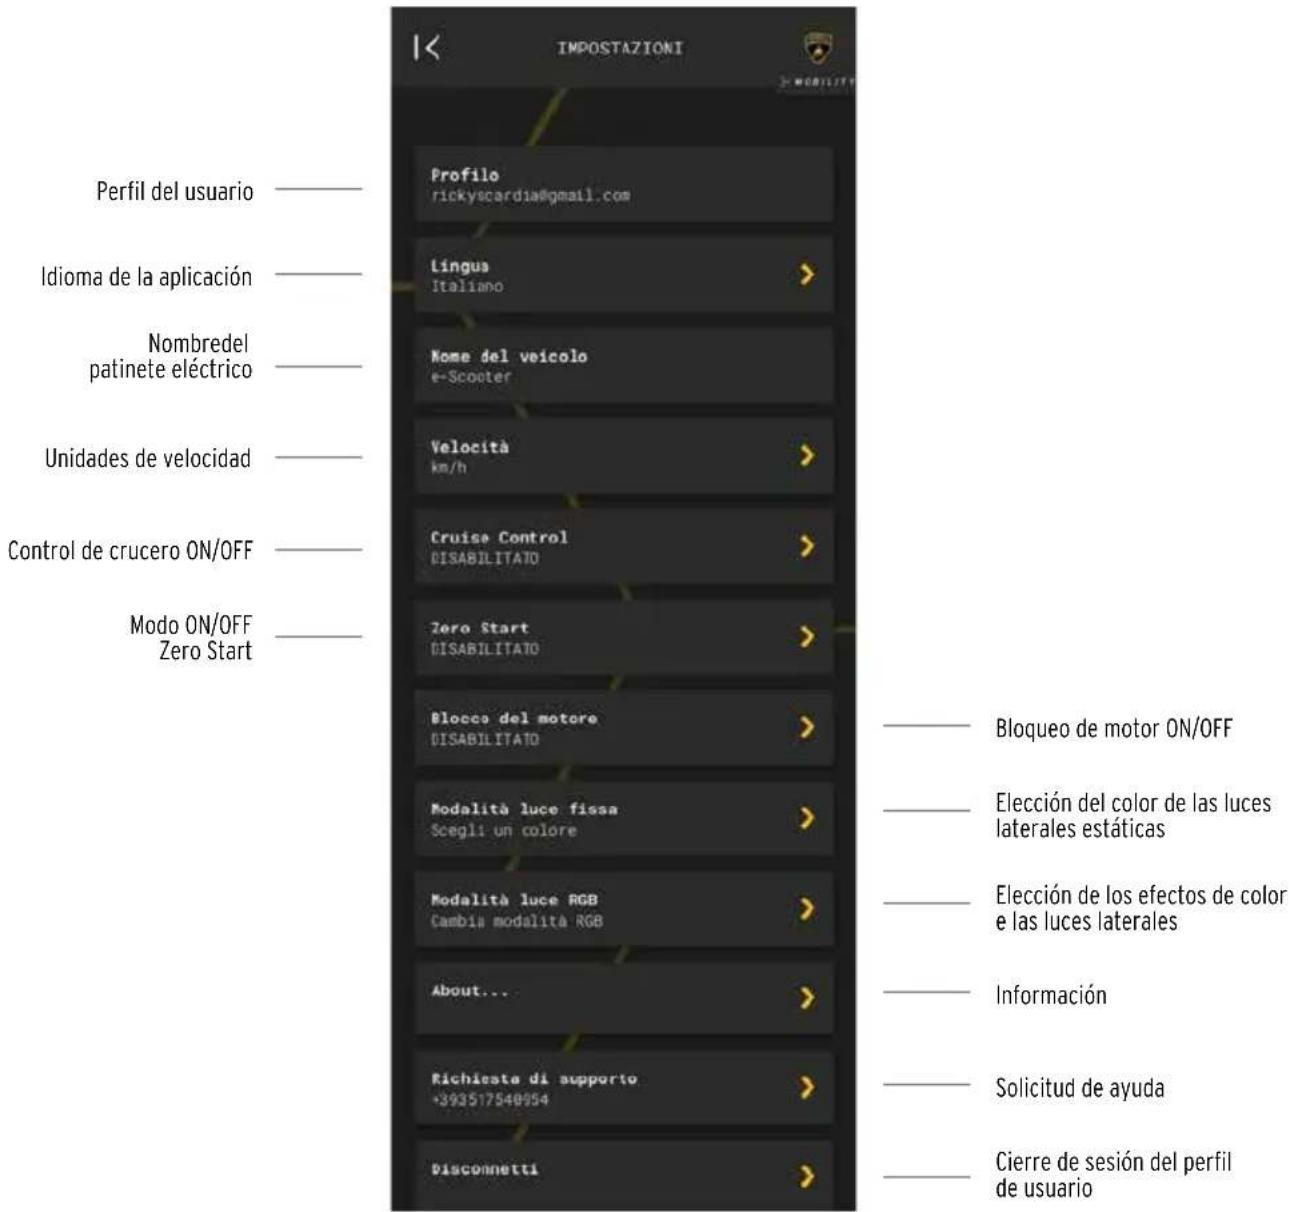
Task: Open the About... entry
Action: (623, 998)
